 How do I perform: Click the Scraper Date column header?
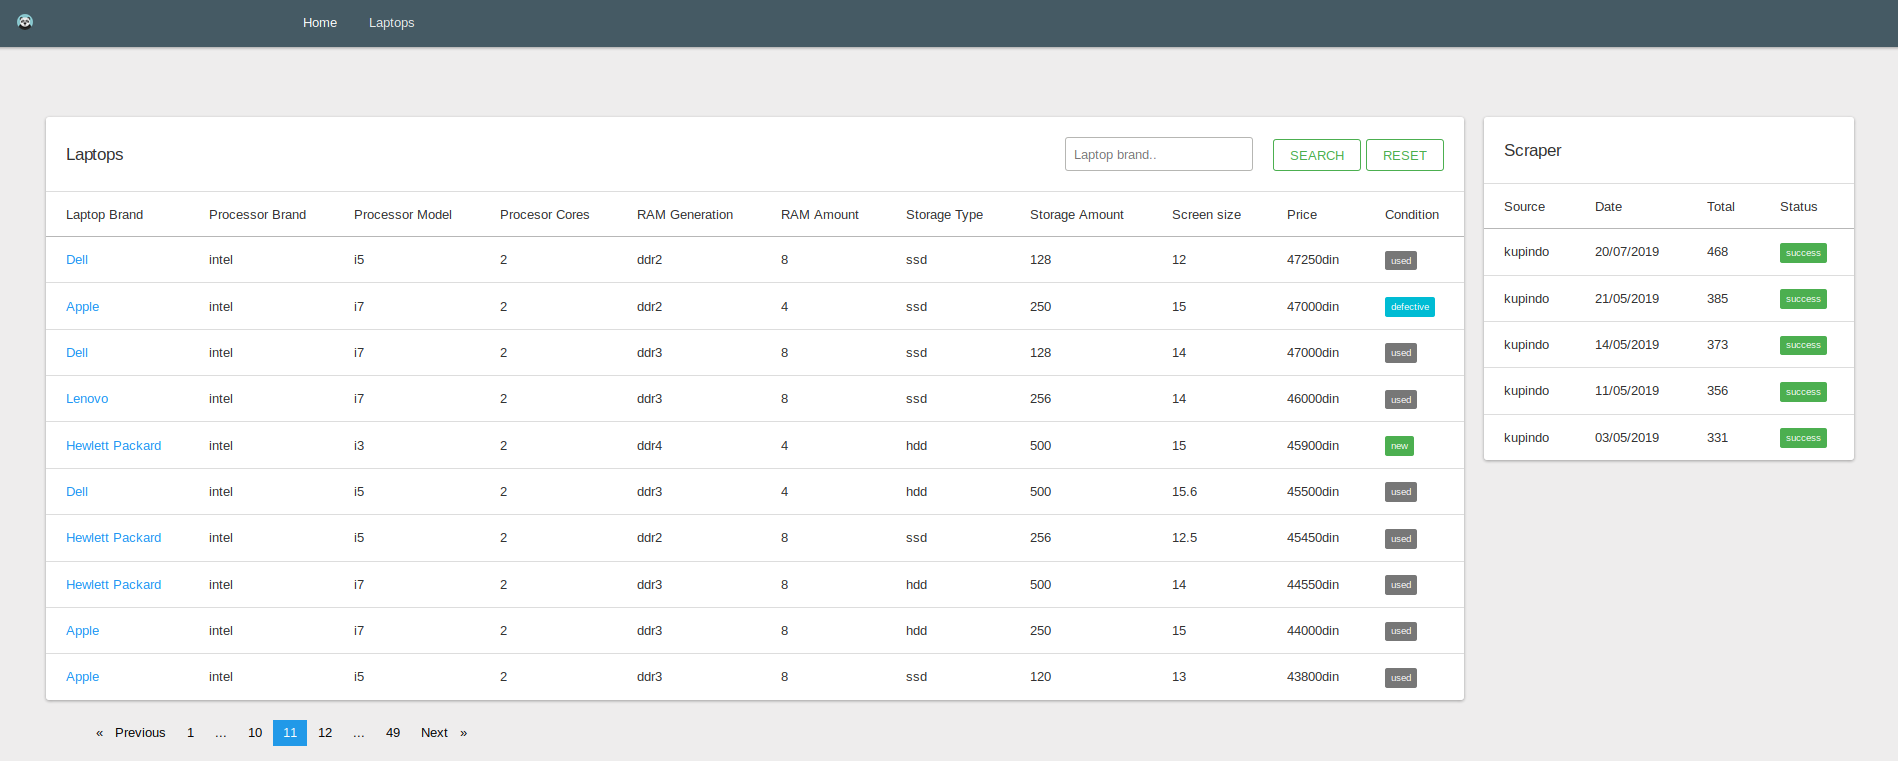(1608, 207)
